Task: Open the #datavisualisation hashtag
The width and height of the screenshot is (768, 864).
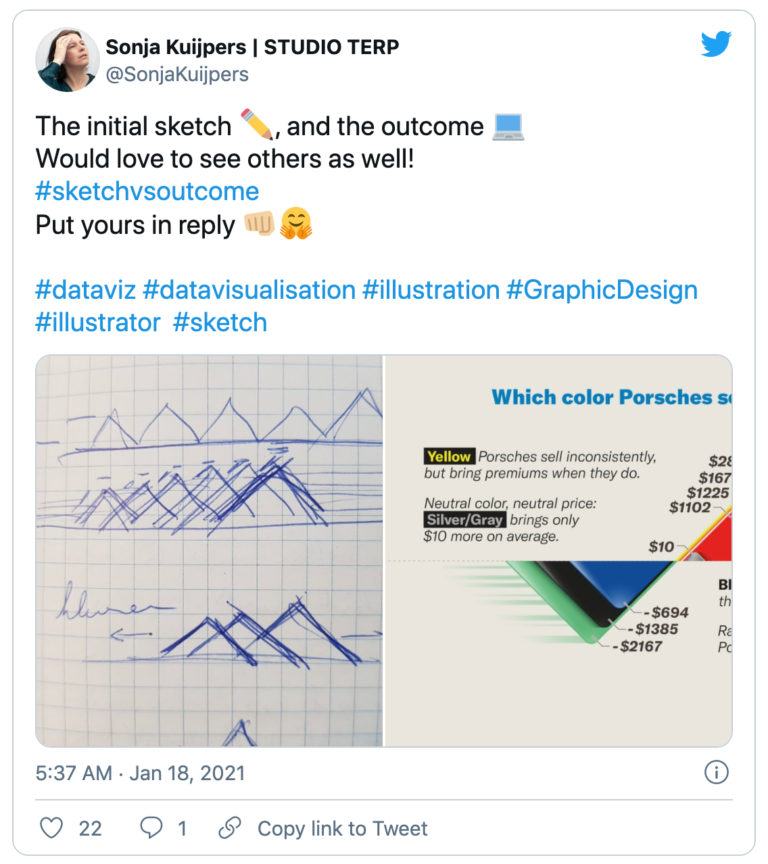Action: coord(254,290)
